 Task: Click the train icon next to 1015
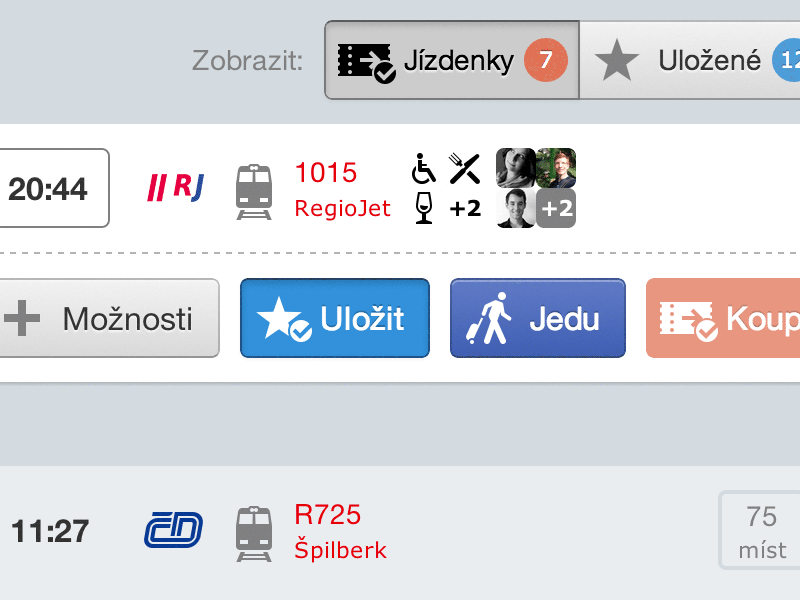[x=254, y=190]
